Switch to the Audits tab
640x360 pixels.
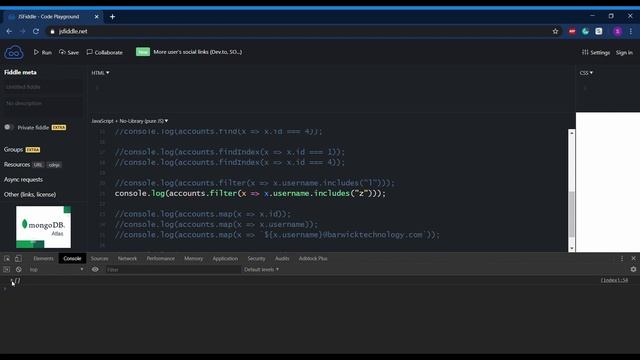[282, 258]
